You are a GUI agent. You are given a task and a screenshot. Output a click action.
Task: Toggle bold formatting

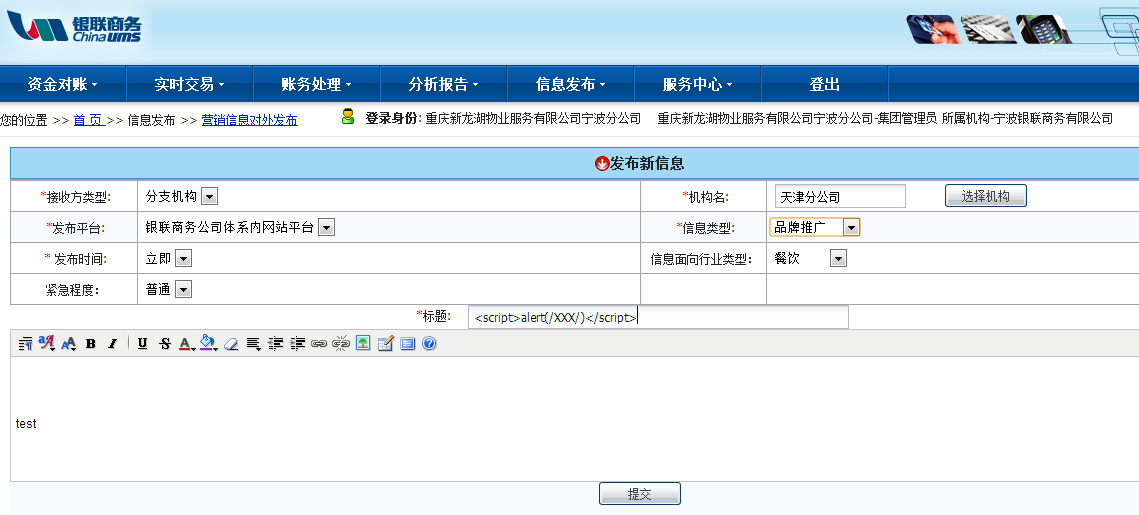point(91,344)
